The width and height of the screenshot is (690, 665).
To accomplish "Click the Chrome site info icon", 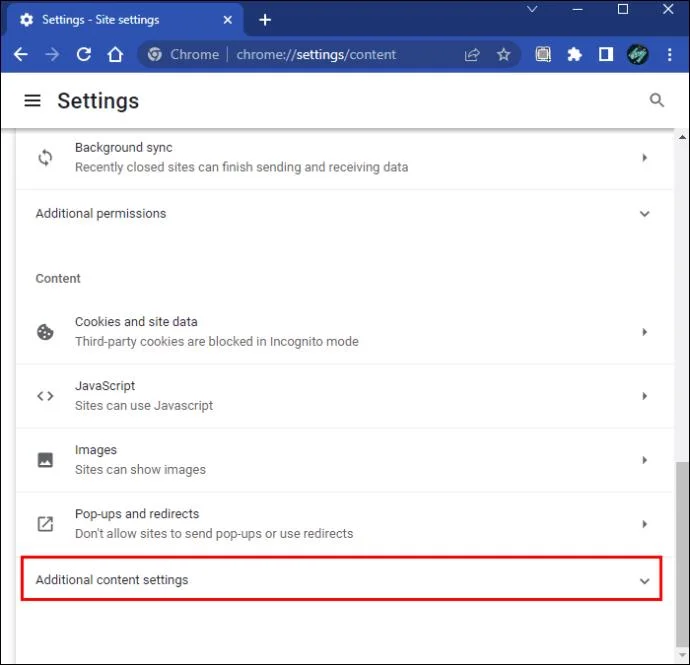I will 154,55.
